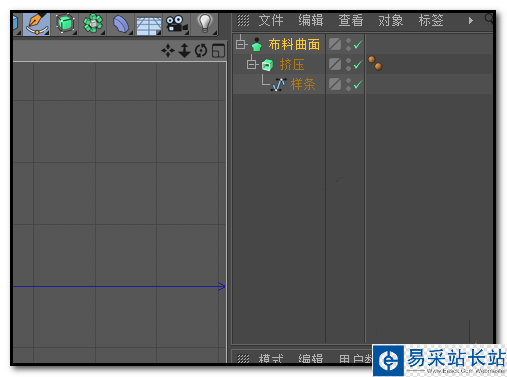507x377 pixels.
Task: Disable the green checkmark for 挤压
Action: (358, 64)
